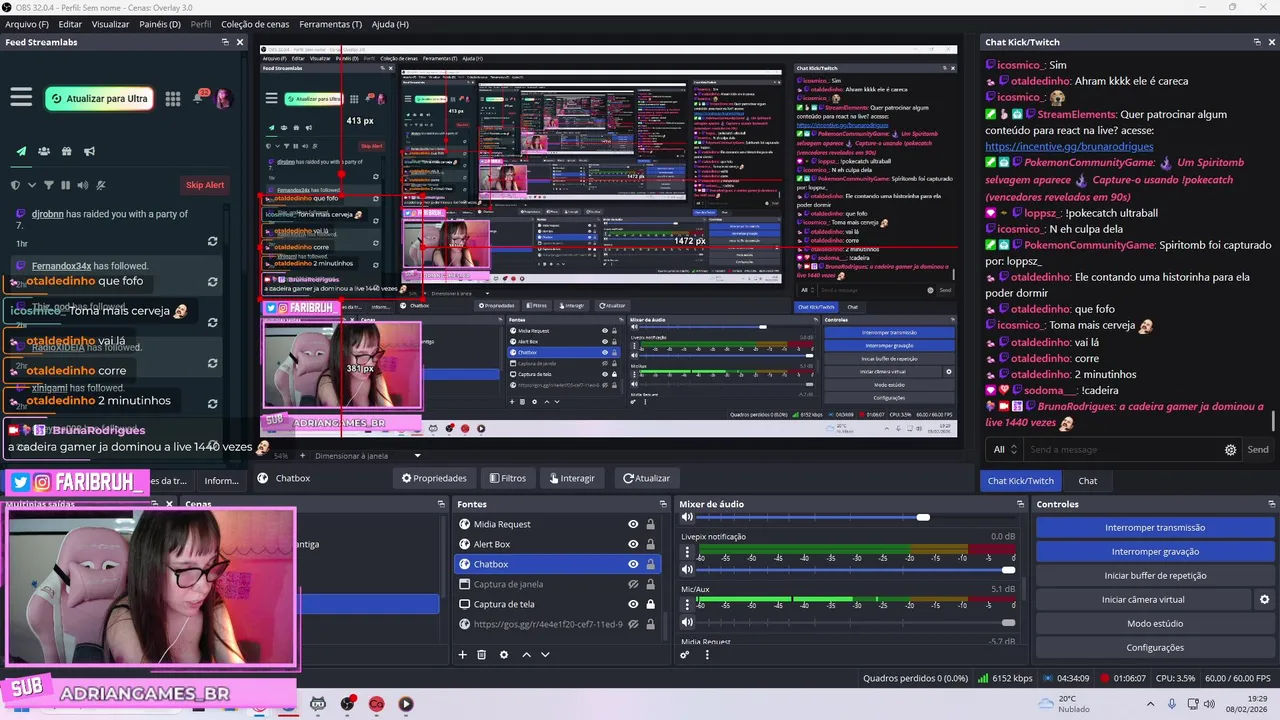This screenshot has height=720, width=1280.
Task: Select the Alert Box source row
Action: (x=557, y=544)
